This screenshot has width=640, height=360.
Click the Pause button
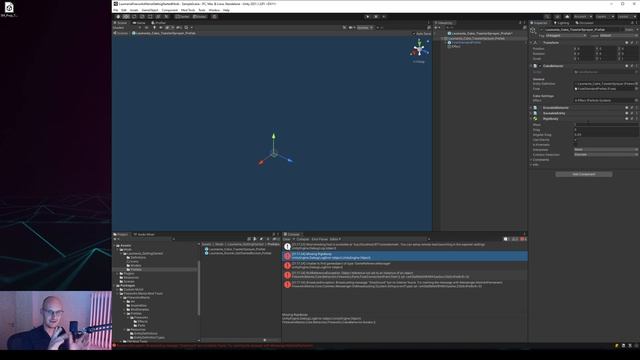[x=376, y=17]
